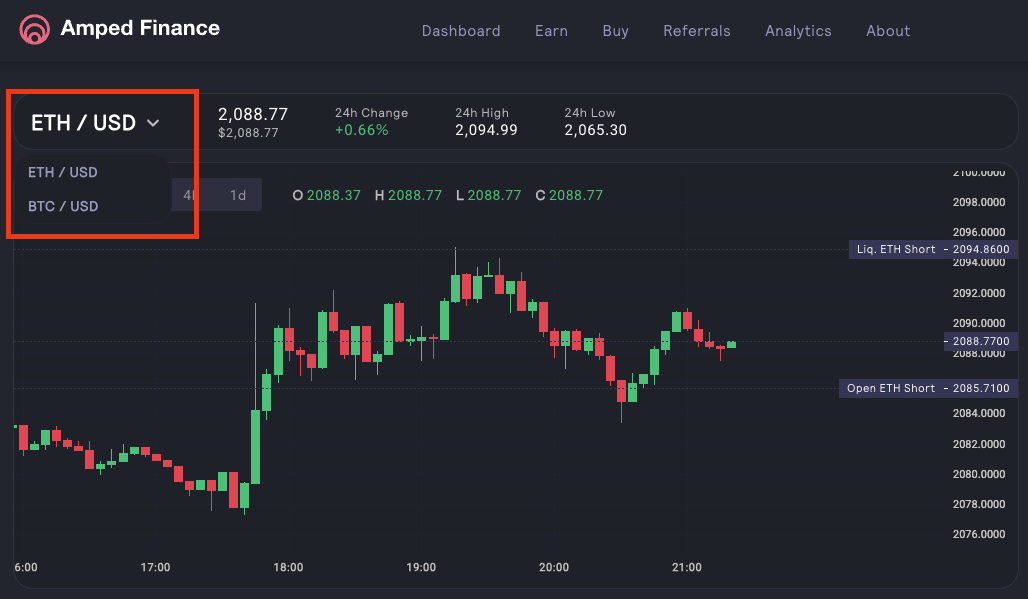Image resolution: width=1028 pixels, height=599 pixels.
Task: Visit the Referrals page
Action: tap(697, 31)
